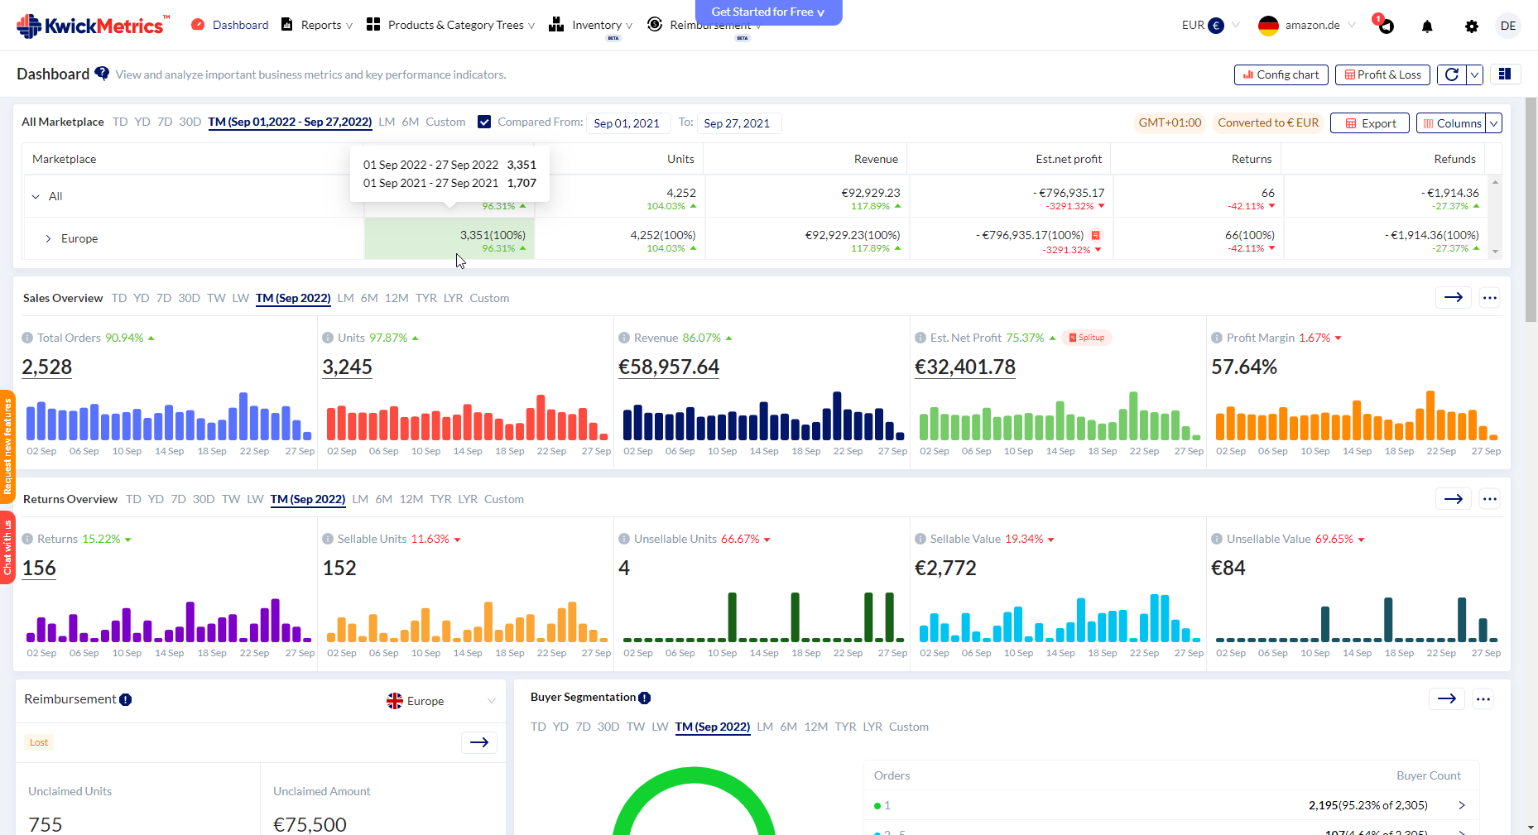Image resolution: width=1538 pixels, height=835 pixels.
Task: Click the Buyer Segmentation info icon
Action: tap(644, 698)
